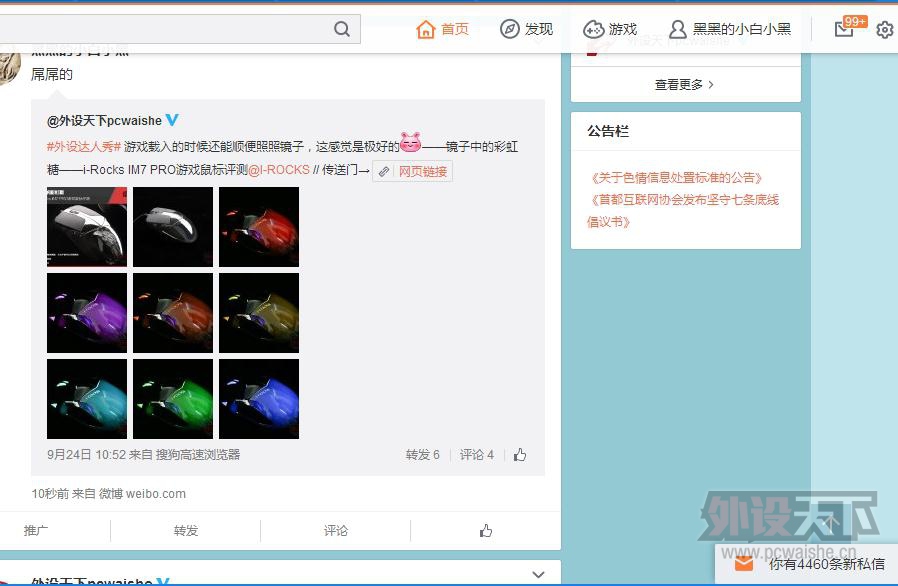The height and width of the screenshot is (586, 898).
Task: Click 评论 in the bottom action bar
Action: coord(336,531)
